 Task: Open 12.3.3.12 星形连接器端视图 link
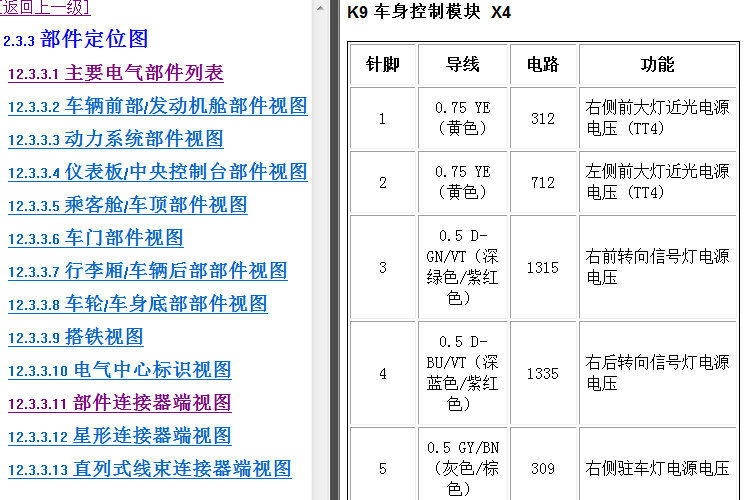coord(120,437)
